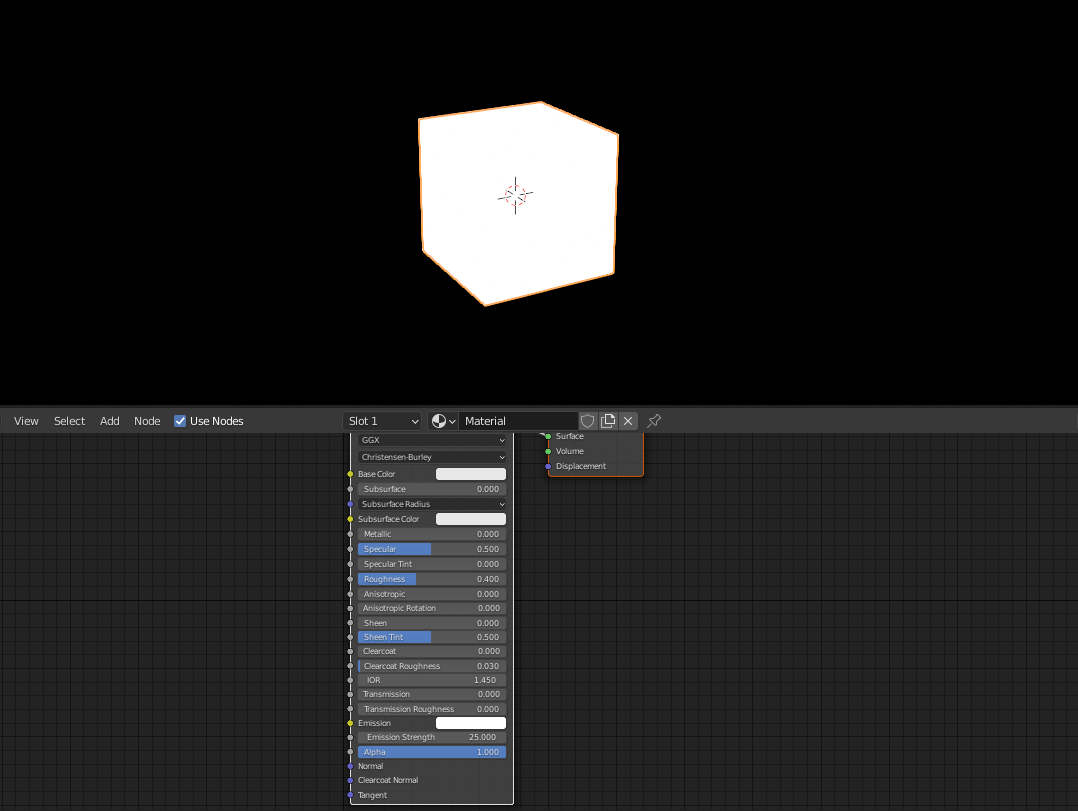This screenshot has width=1078, height=811.
Task: Click the Base Color swatch
Action: [x=472, y=473]
